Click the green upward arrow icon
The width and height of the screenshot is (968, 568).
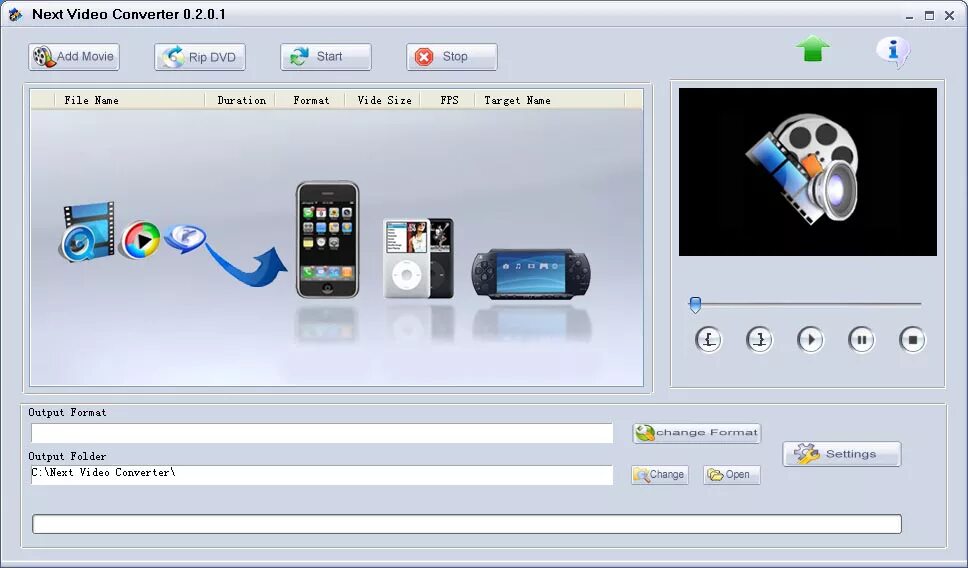click(812, 48)
